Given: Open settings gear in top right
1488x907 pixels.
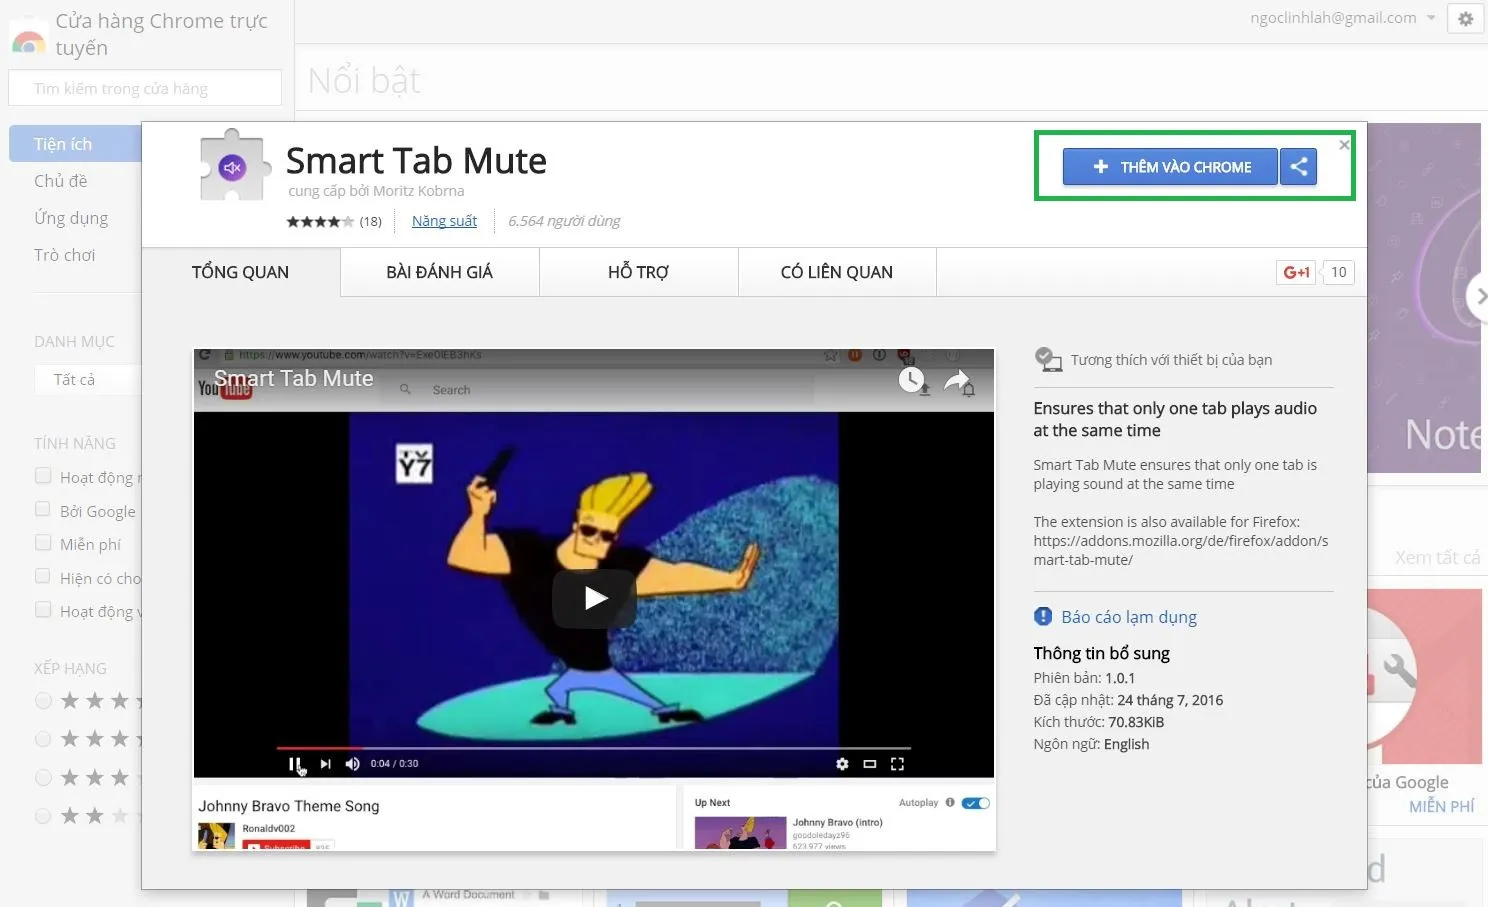Looking at the screenshot, I should pyautogui.click(x=1465, y=18).
